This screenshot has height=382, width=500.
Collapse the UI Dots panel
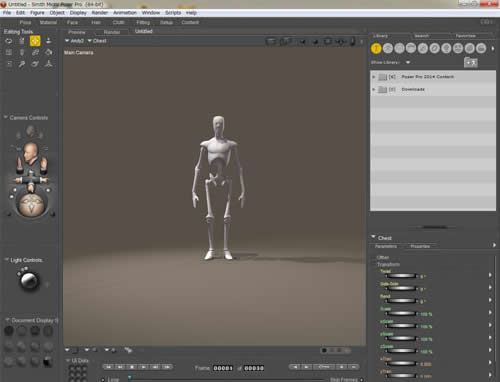pyautogui.click(x=68, y=360)
